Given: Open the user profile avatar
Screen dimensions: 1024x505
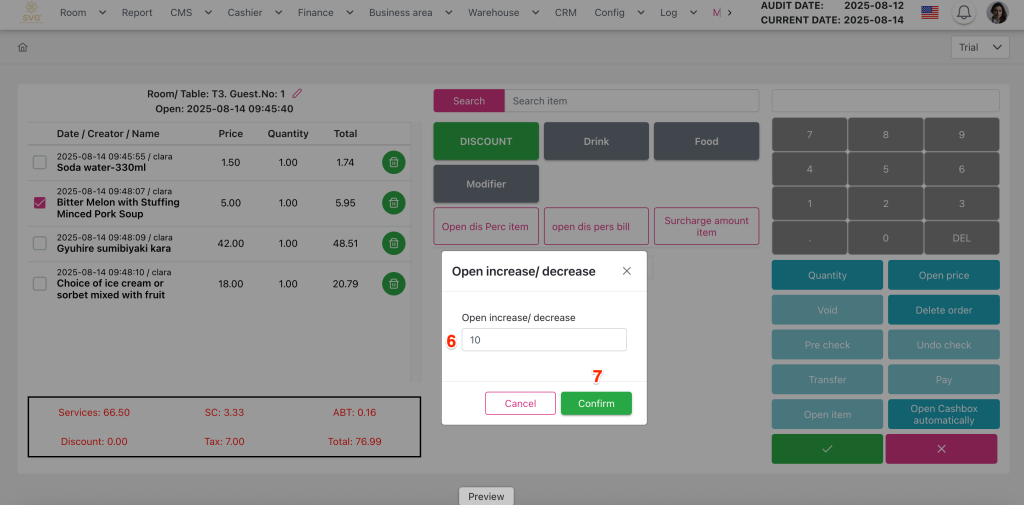Looking at the screenshot, I should coord(997,13).
